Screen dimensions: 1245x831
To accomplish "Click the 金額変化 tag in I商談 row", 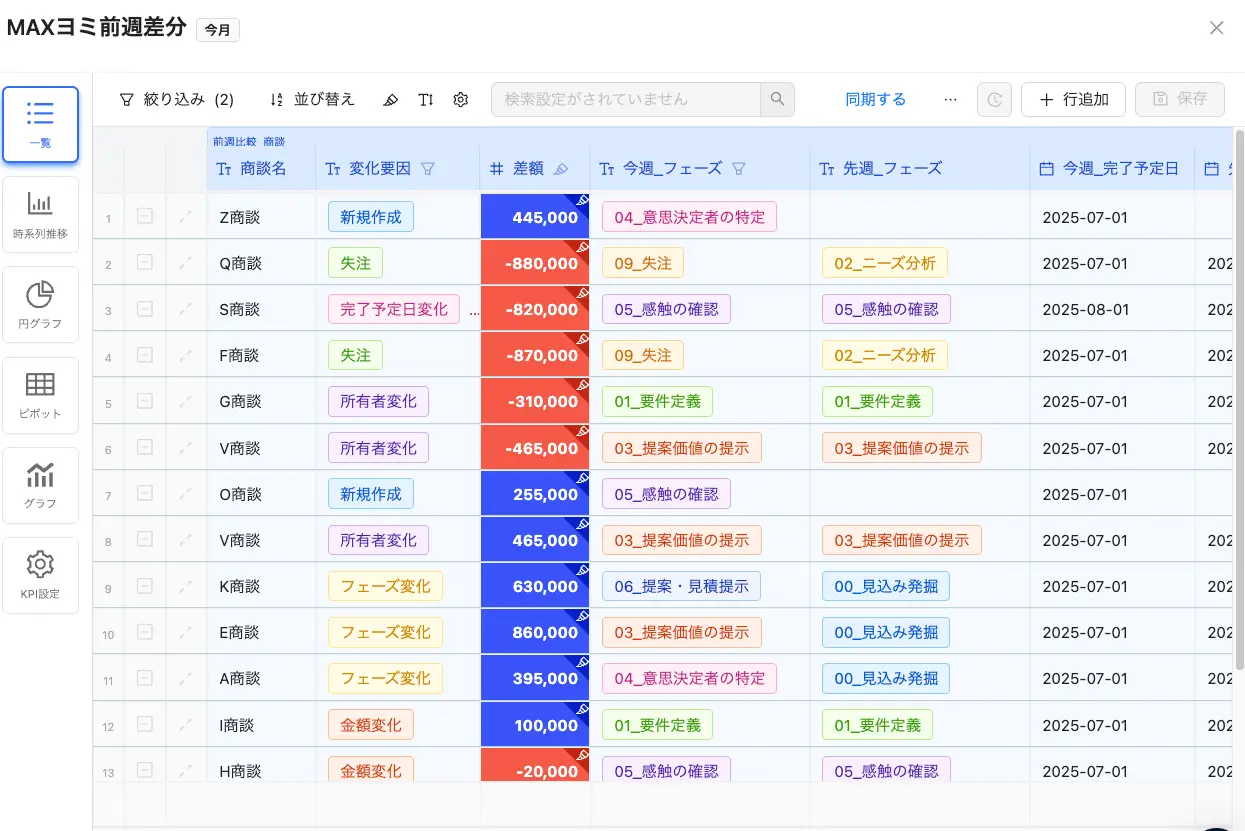I will (371, 725).
